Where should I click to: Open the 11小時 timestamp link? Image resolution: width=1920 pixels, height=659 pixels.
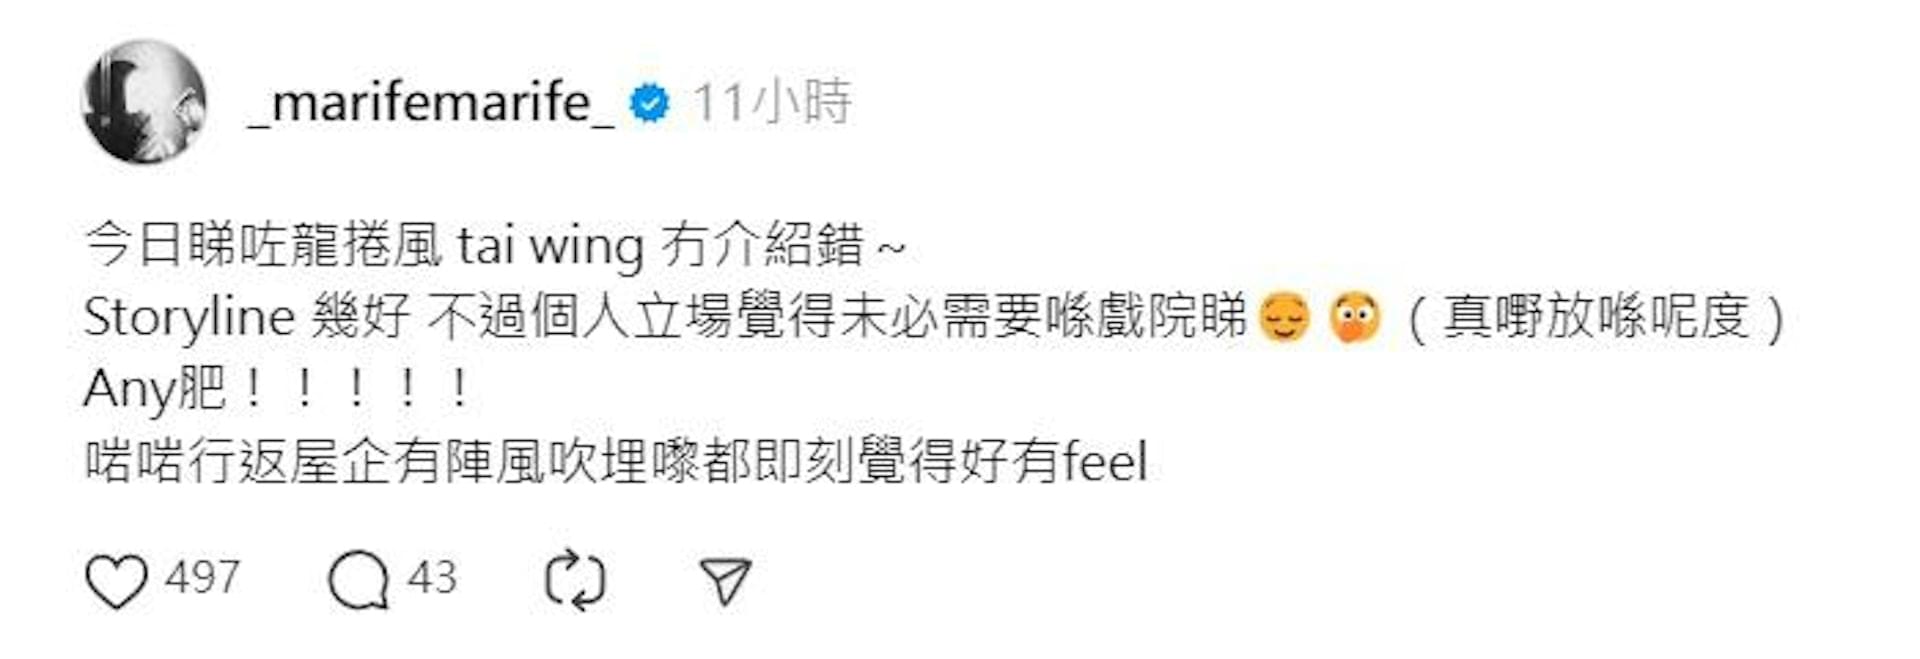coord(772,102)
